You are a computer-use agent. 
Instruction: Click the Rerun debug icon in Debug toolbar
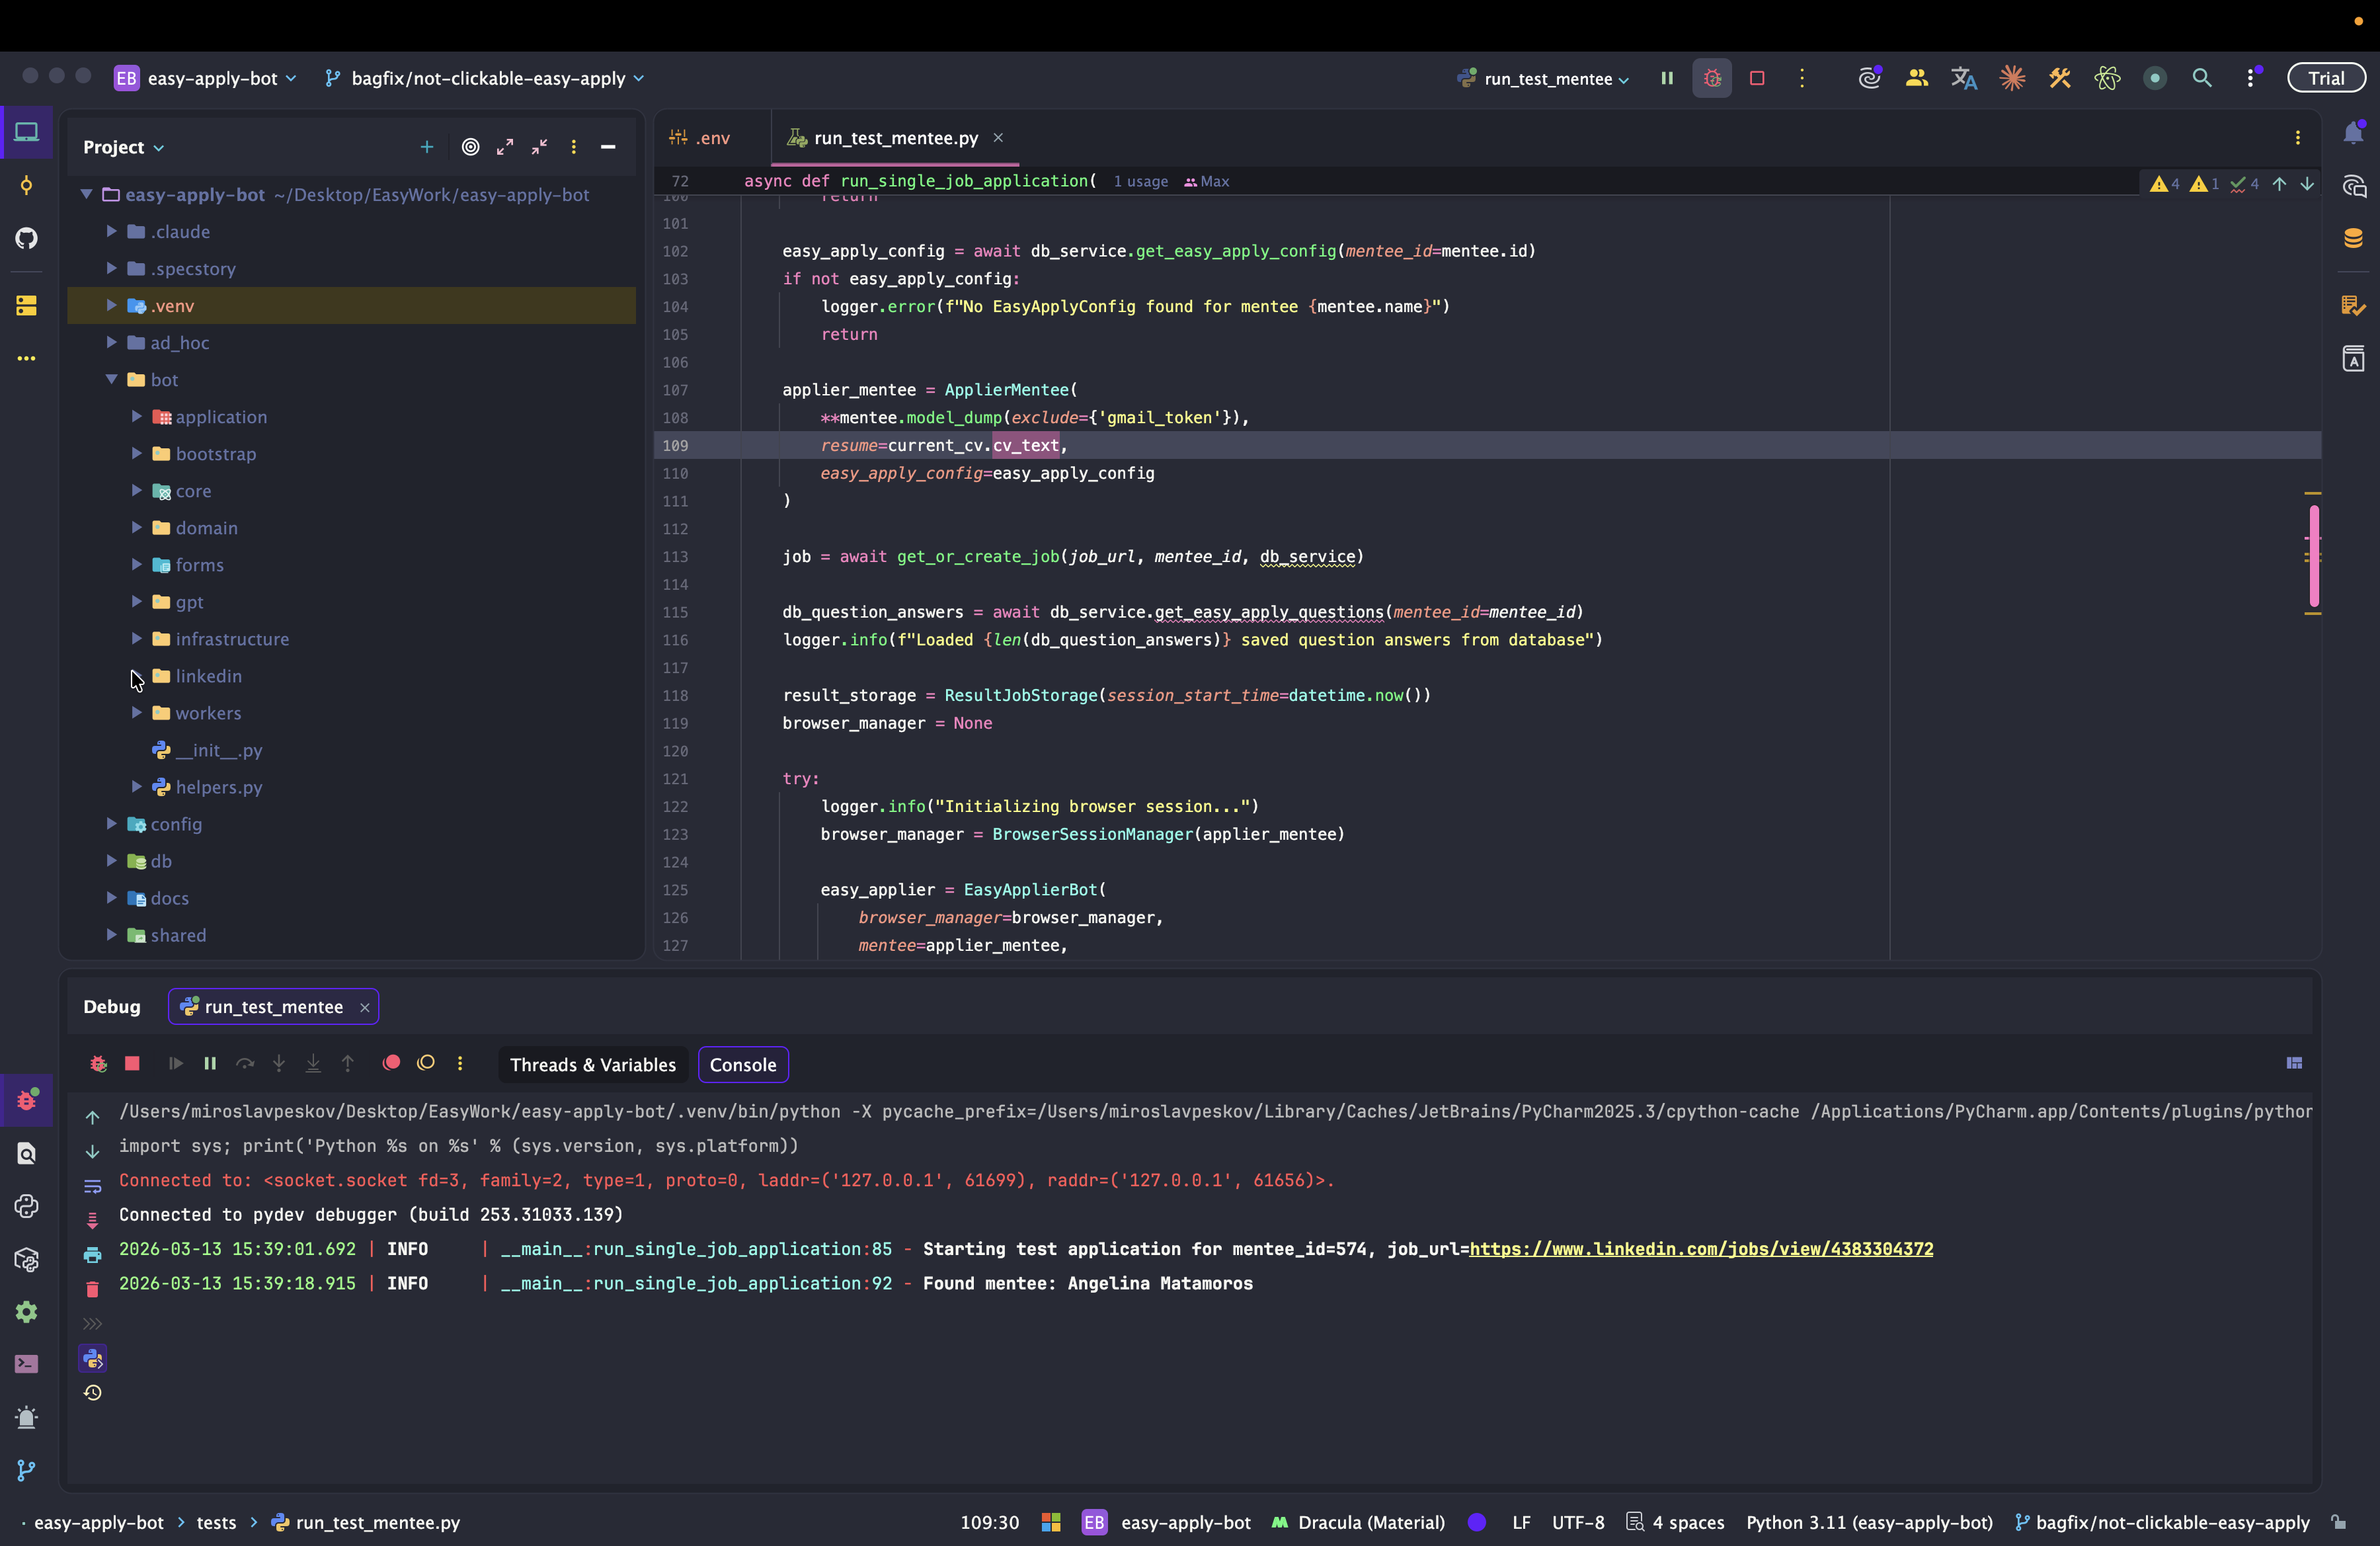click(x=98, y=1064)
